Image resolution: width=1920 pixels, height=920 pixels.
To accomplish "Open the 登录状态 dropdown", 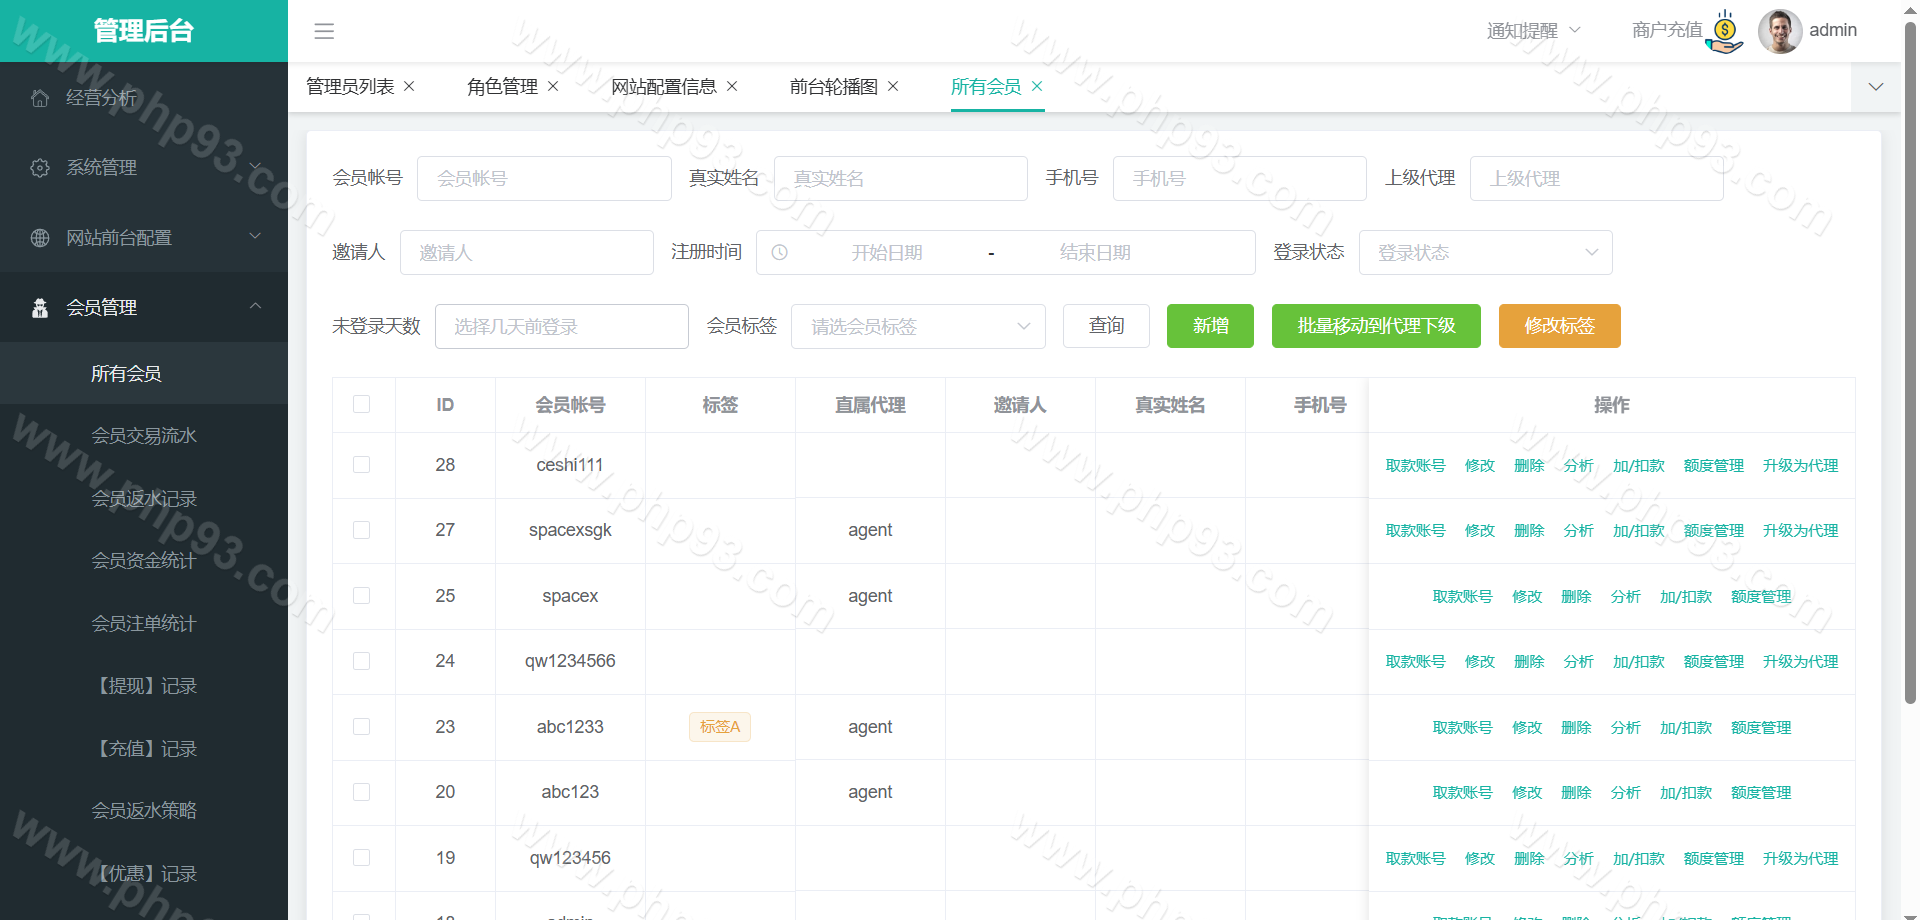I will click(1485, 253).
